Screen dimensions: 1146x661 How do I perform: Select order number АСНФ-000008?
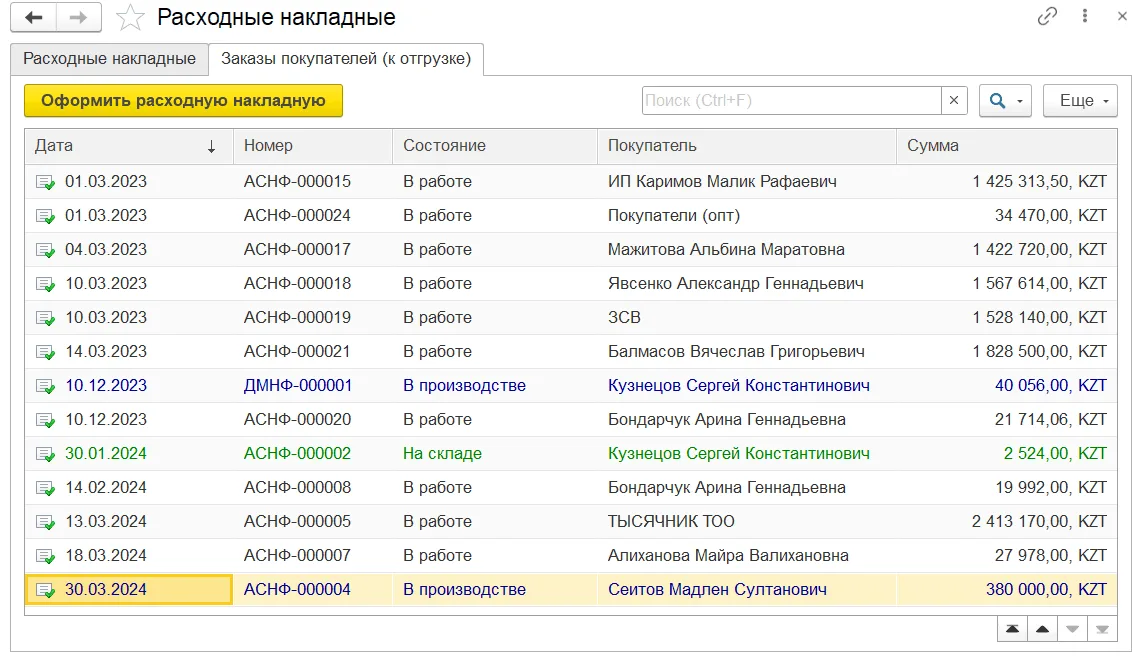pos(297,488)
